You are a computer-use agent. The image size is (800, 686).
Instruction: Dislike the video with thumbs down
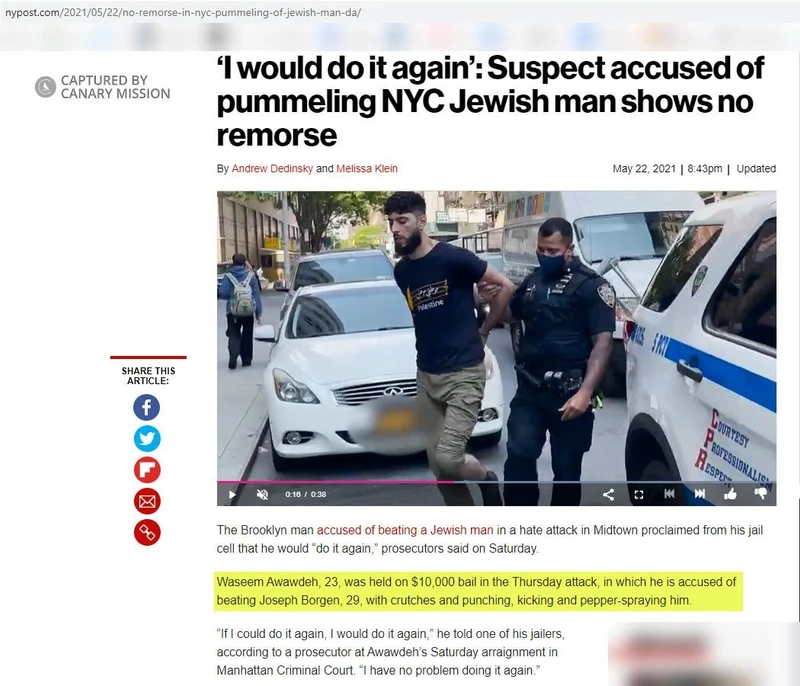(761, 493)
